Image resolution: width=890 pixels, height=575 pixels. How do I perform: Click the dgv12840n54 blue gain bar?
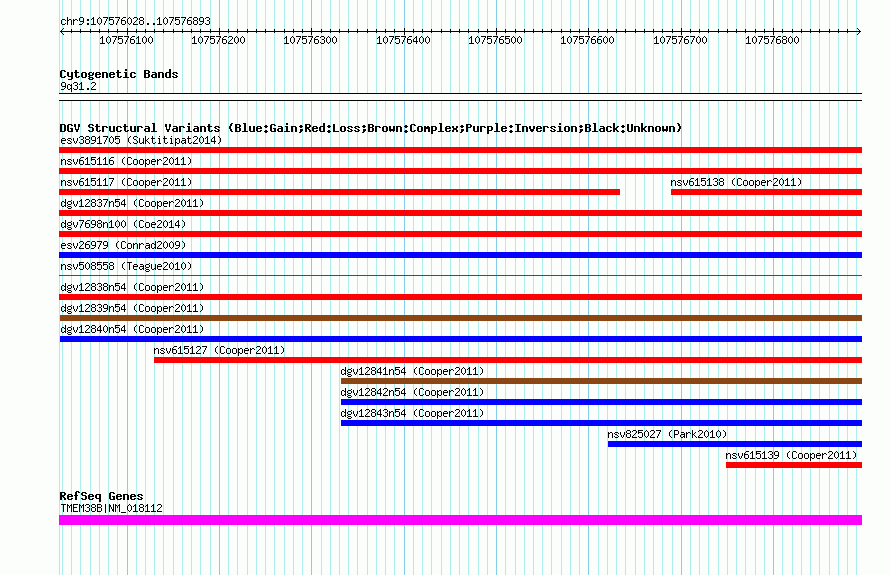460,339
